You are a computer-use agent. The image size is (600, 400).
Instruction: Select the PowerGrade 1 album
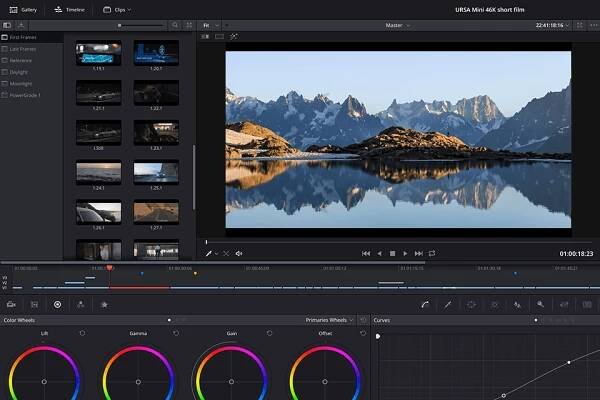tap(31, 95)
